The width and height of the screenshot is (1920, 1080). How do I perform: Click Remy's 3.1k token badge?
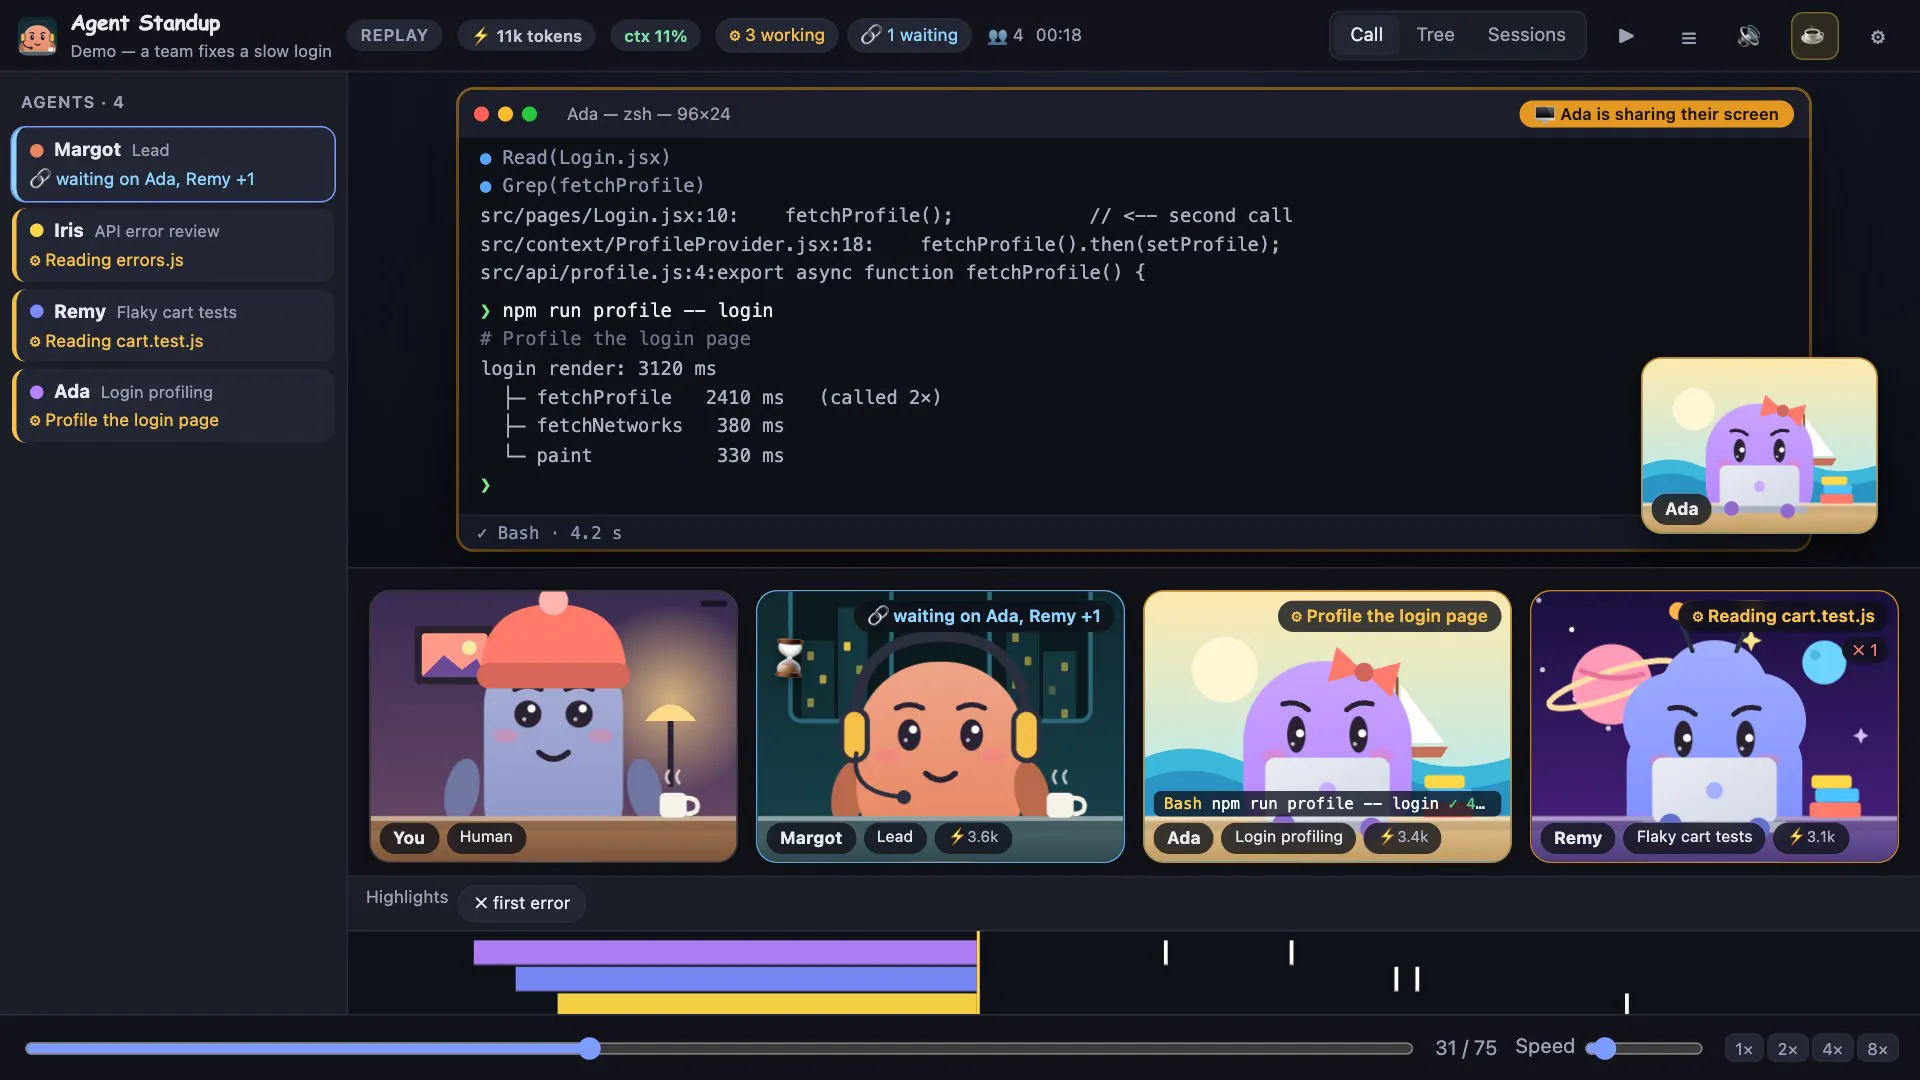point(1811,837)
